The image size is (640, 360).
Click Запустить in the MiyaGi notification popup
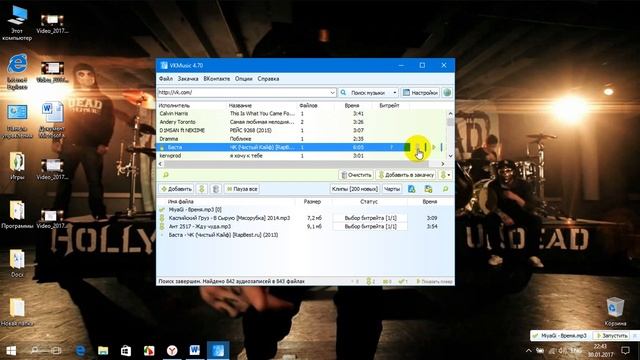pos(611,336)
